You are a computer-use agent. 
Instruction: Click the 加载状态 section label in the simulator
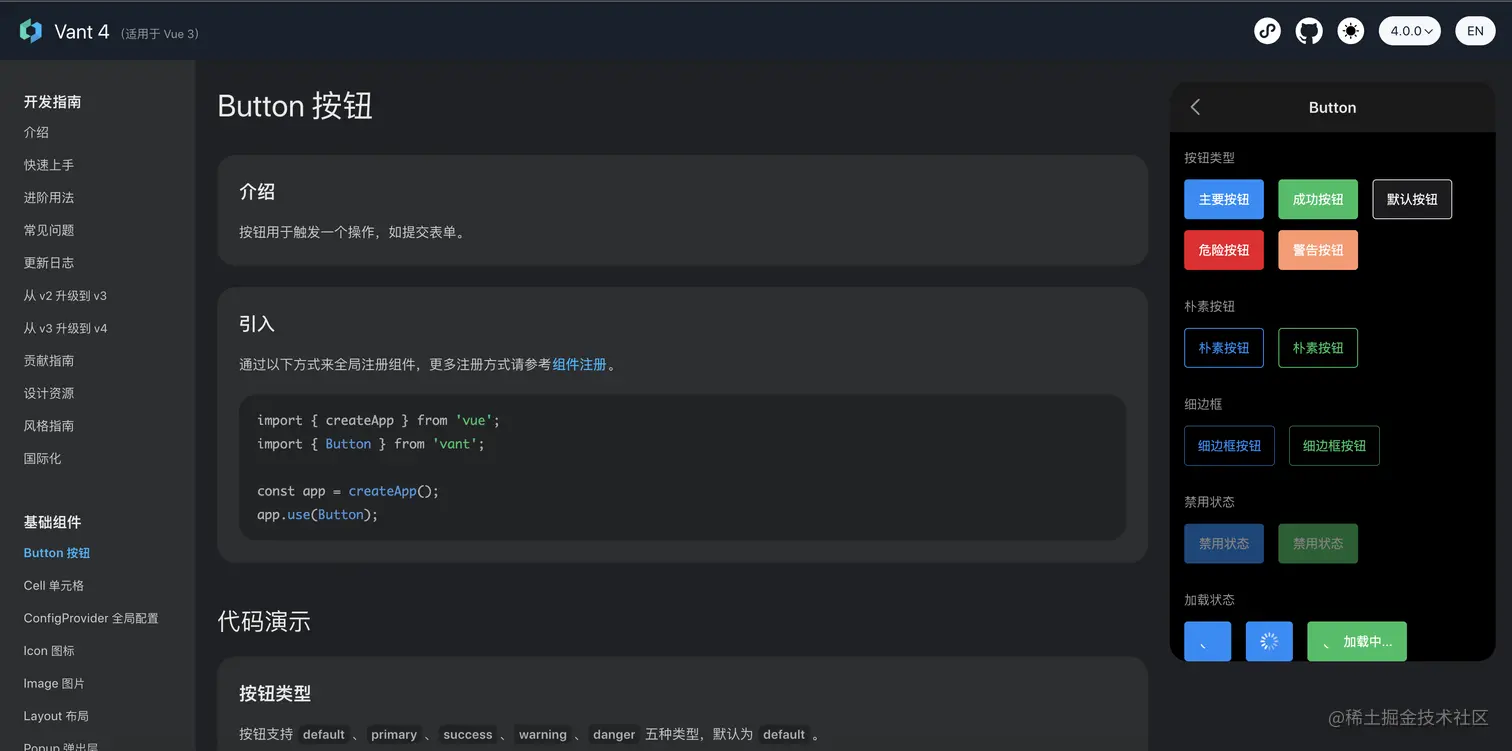pos(1209,600)
